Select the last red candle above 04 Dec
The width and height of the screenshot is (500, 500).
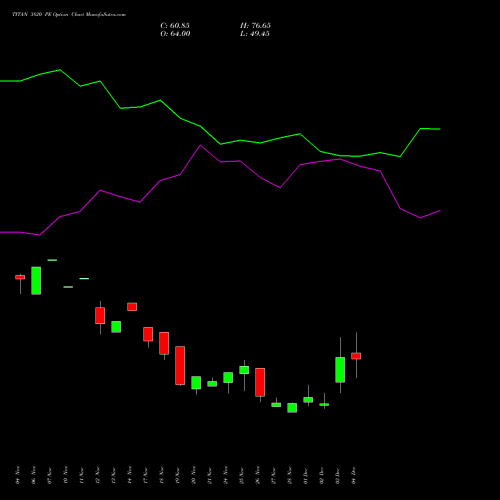(356, 356)
